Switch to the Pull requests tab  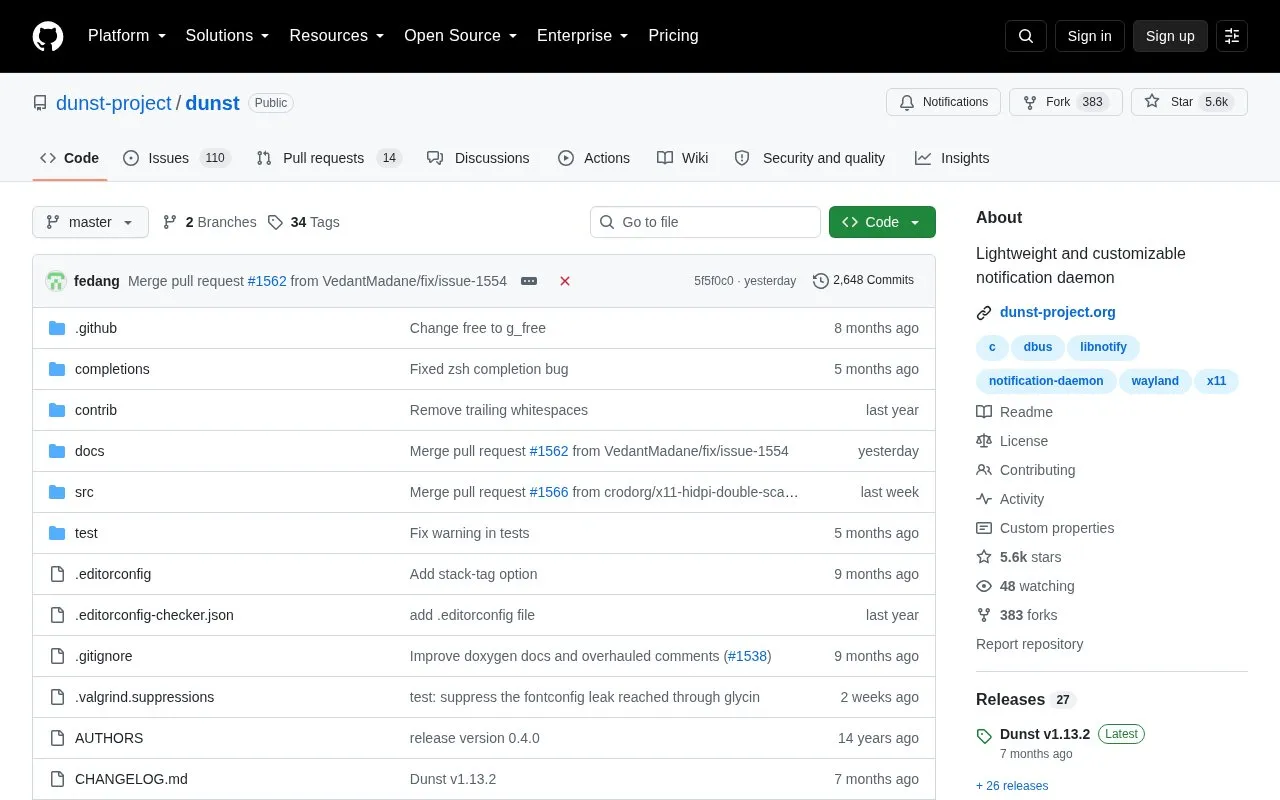click(x=329, y=158)
